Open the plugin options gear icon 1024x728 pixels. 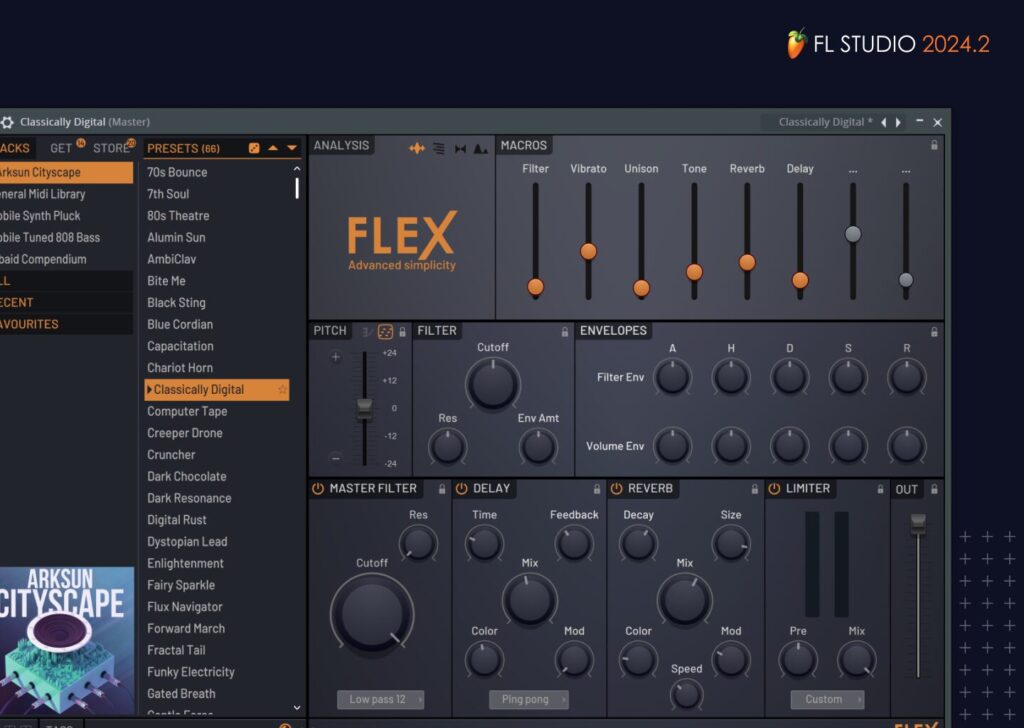click(x=7, y=122)
